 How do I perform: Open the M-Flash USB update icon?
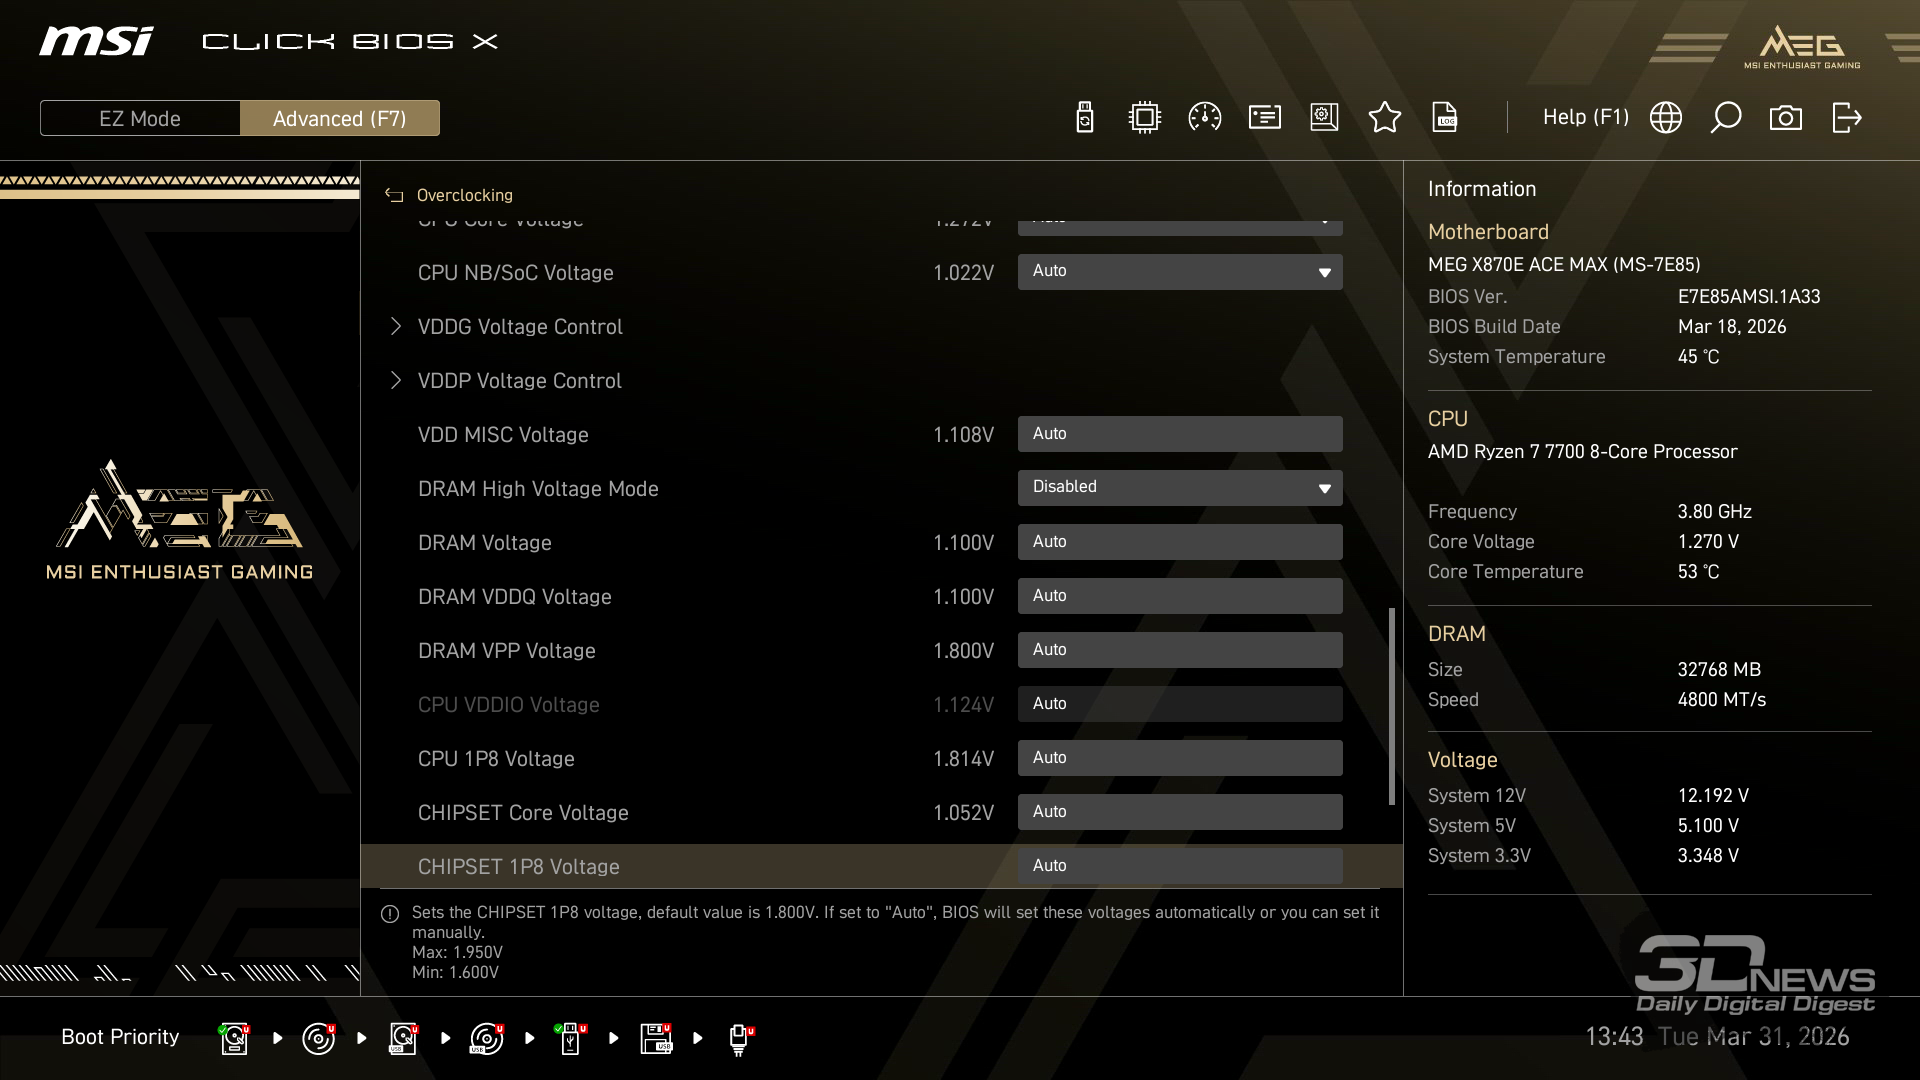coord(1085,118)
